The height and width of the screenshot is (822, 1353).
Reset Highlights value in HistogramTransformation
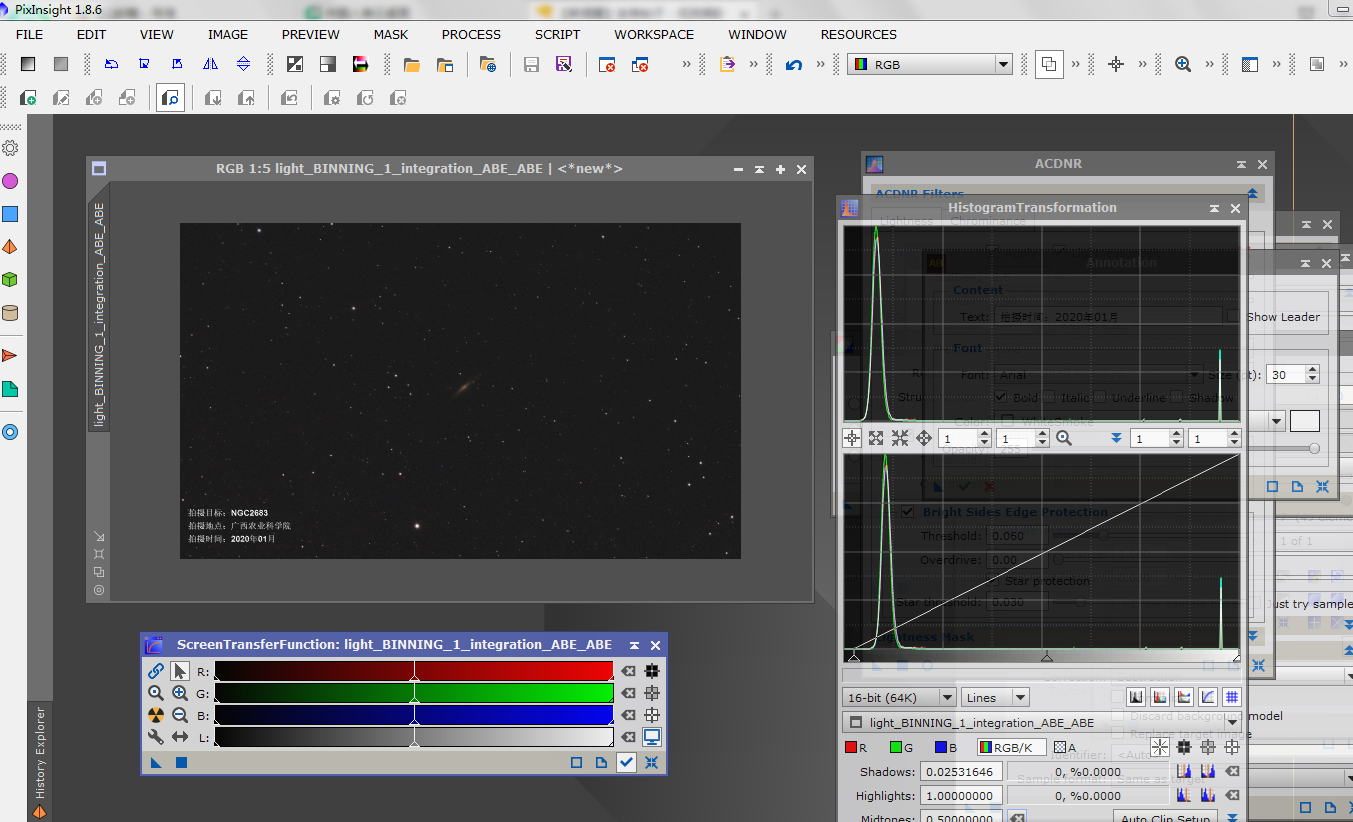click(1233, 796)
